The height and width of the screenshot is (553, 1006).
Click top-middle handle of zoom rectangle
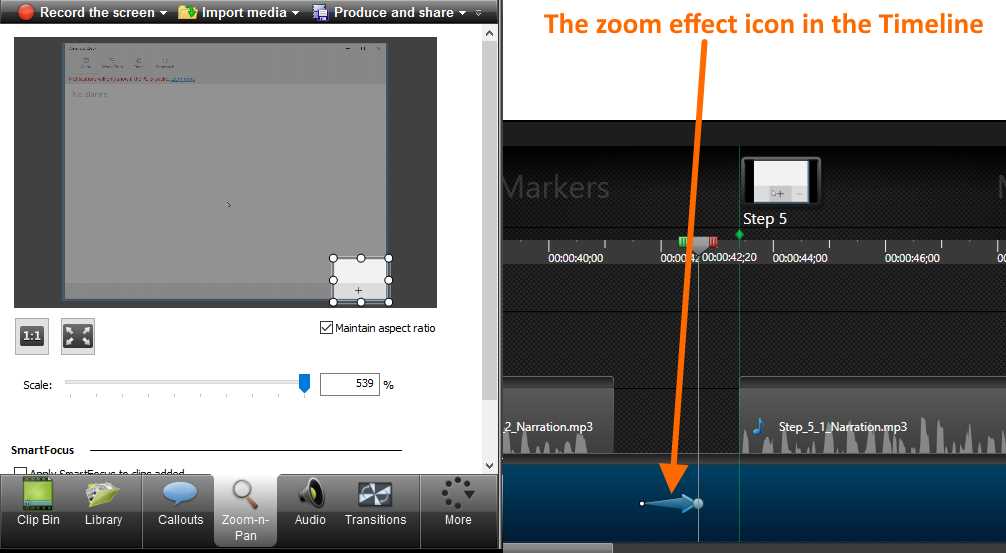(361, 259)
